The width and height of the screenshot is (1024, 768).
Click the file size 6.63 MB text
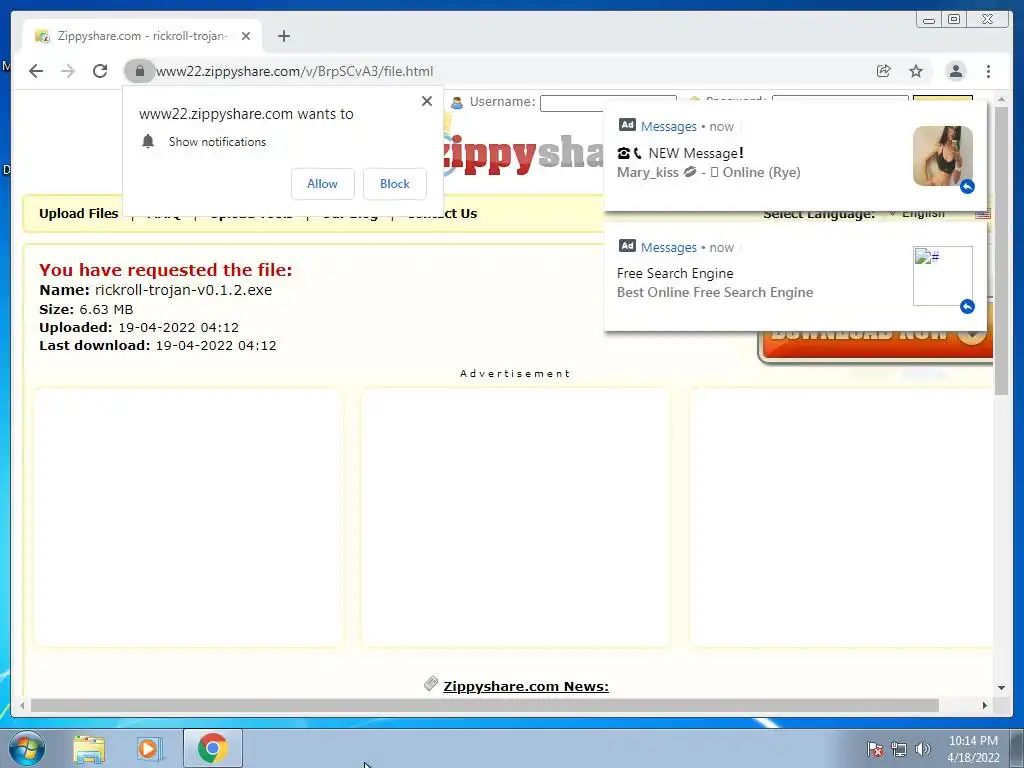106,310
